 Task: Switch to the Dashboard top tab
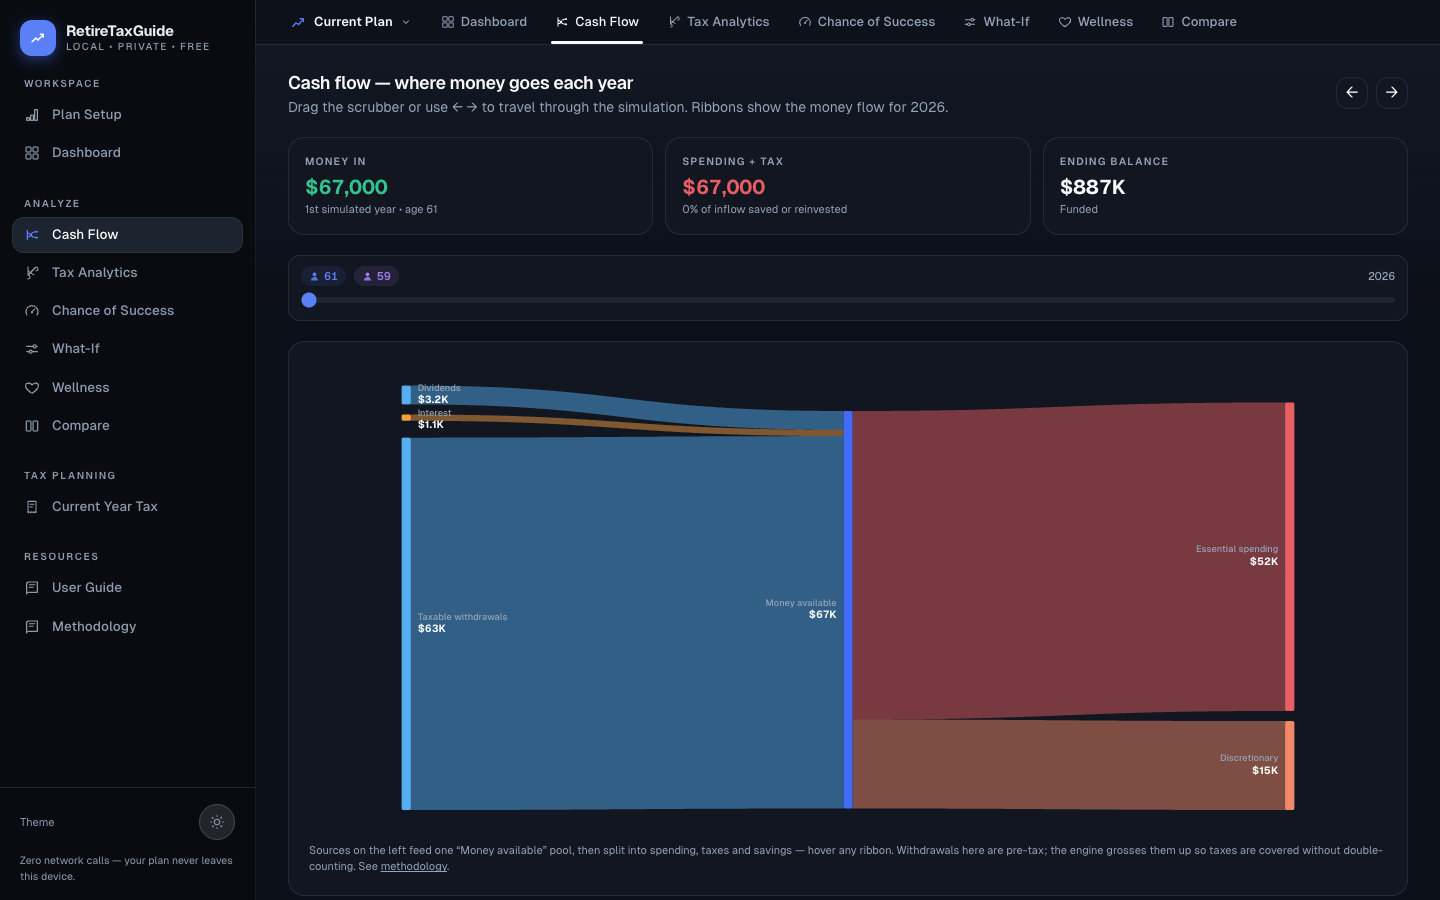[x=484, y=22]
